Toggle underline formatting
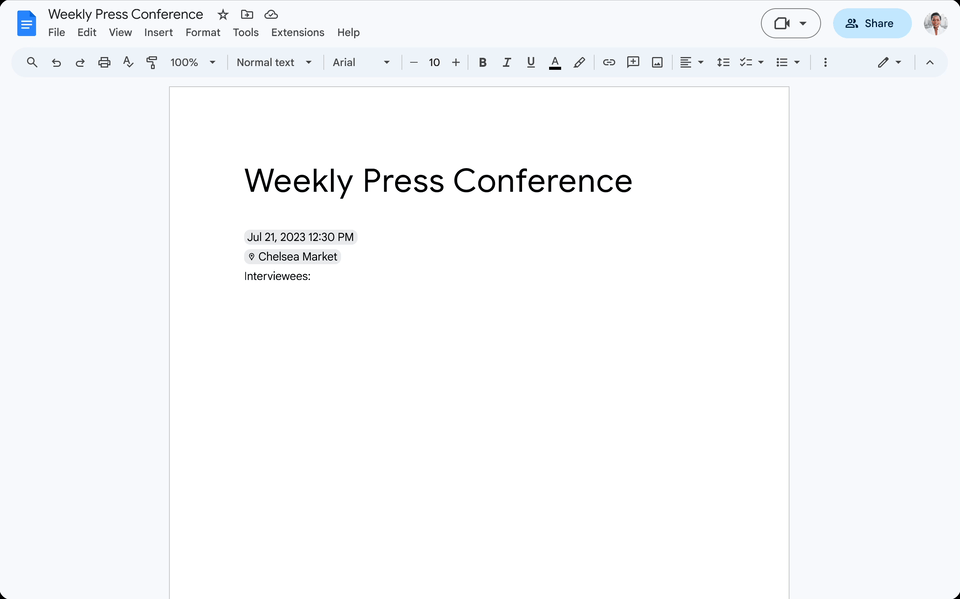 [x=530, y=62]
